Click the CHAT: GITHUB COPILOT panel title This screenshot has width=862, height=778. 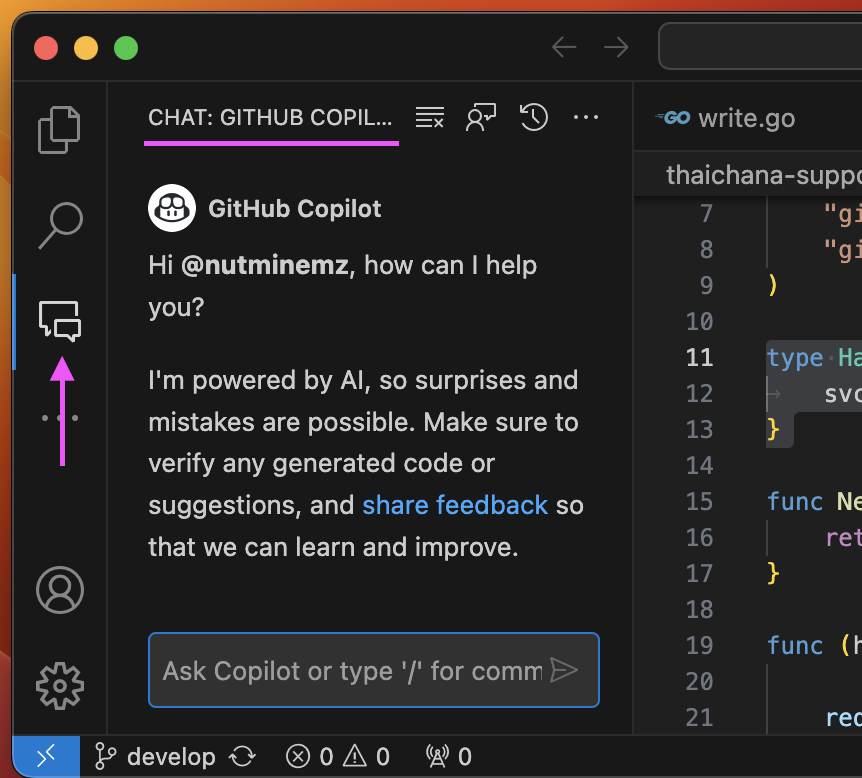click(x=270, y=117)
